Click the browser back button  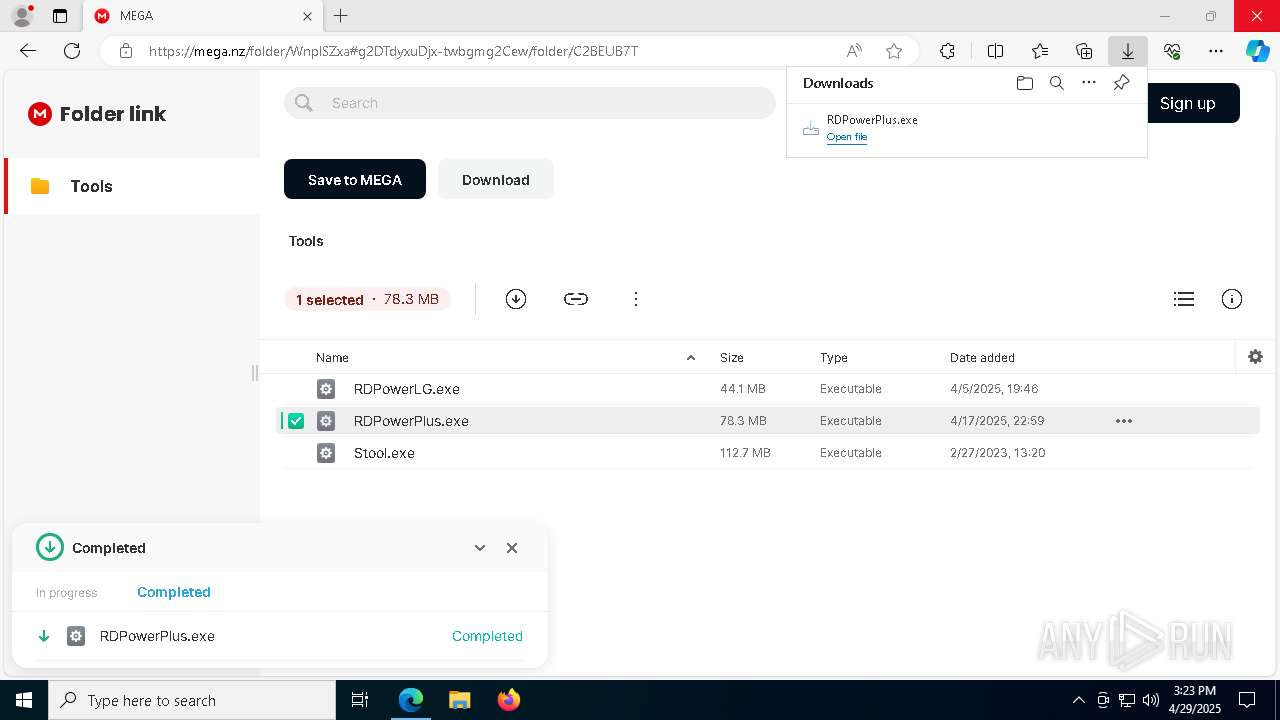(x=28, y=51)
